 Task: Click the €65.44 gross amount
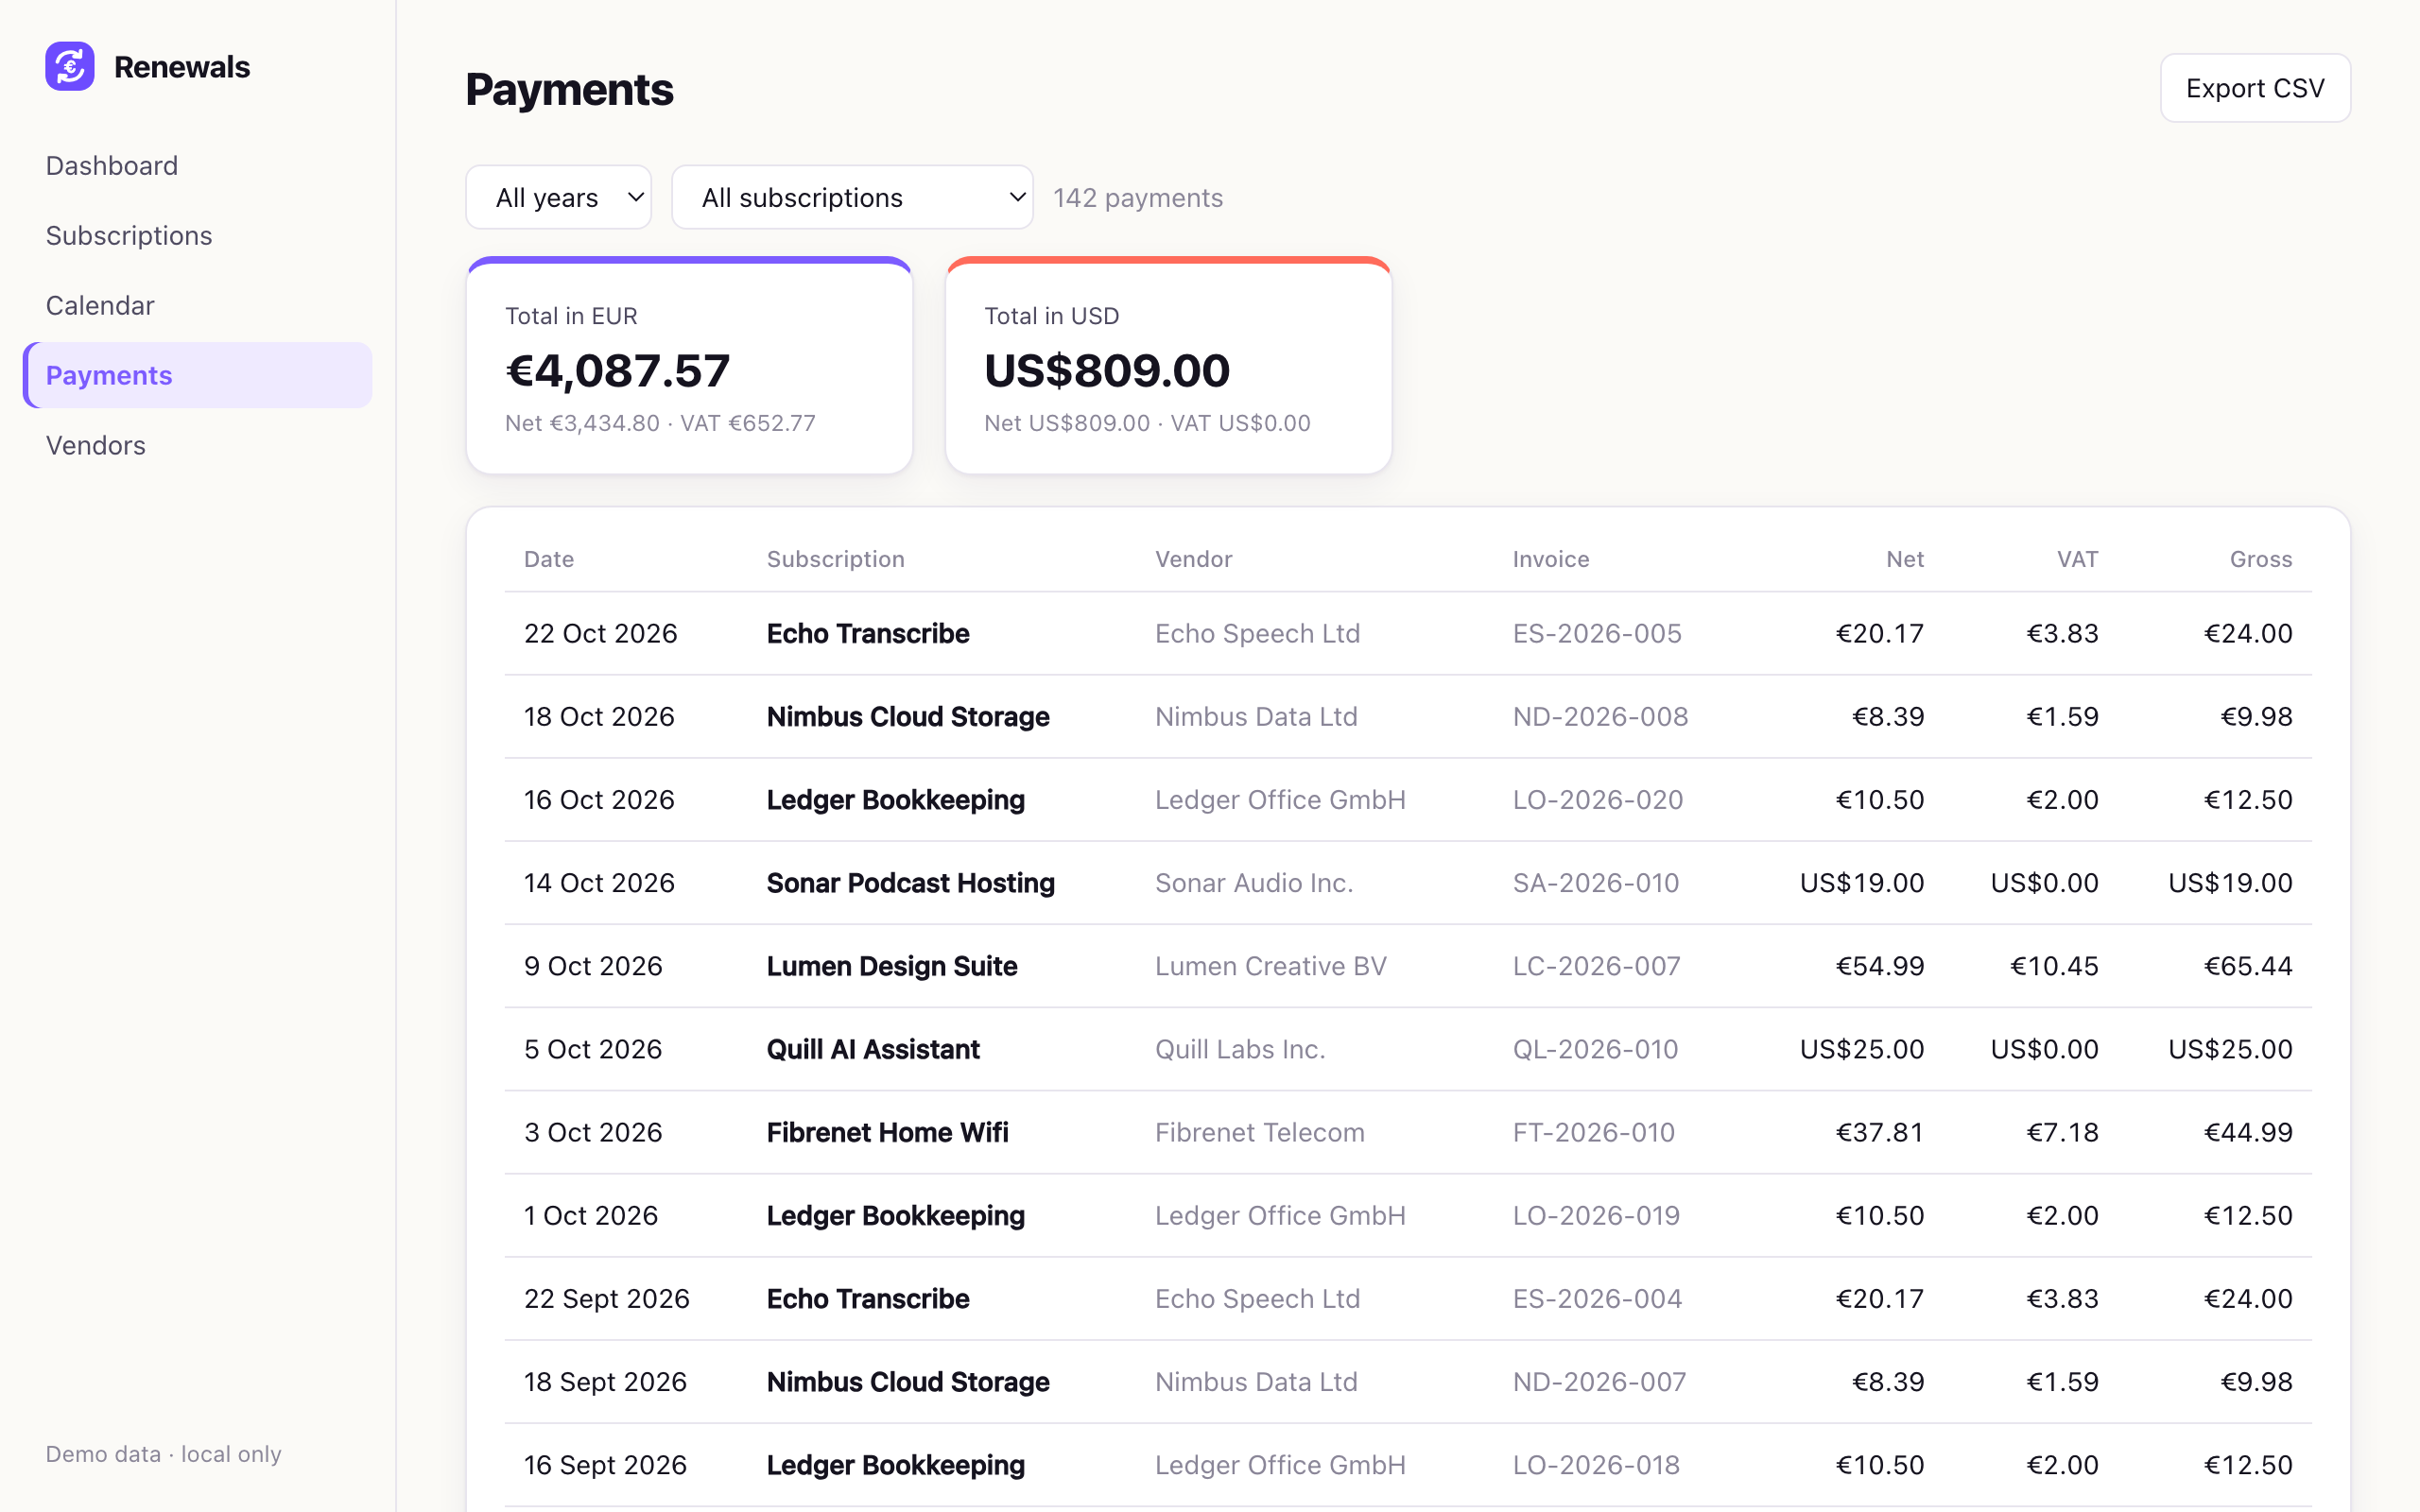coord(2248,965)
